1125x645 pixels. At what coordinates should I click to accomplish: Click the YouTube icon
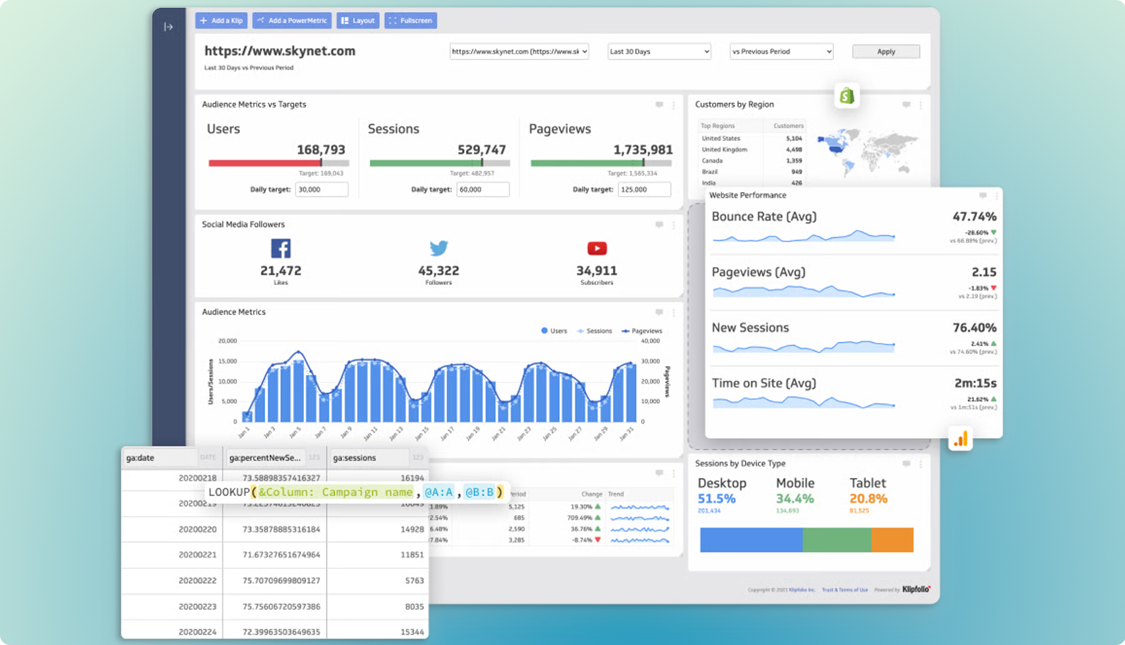(x=597, y=248)
